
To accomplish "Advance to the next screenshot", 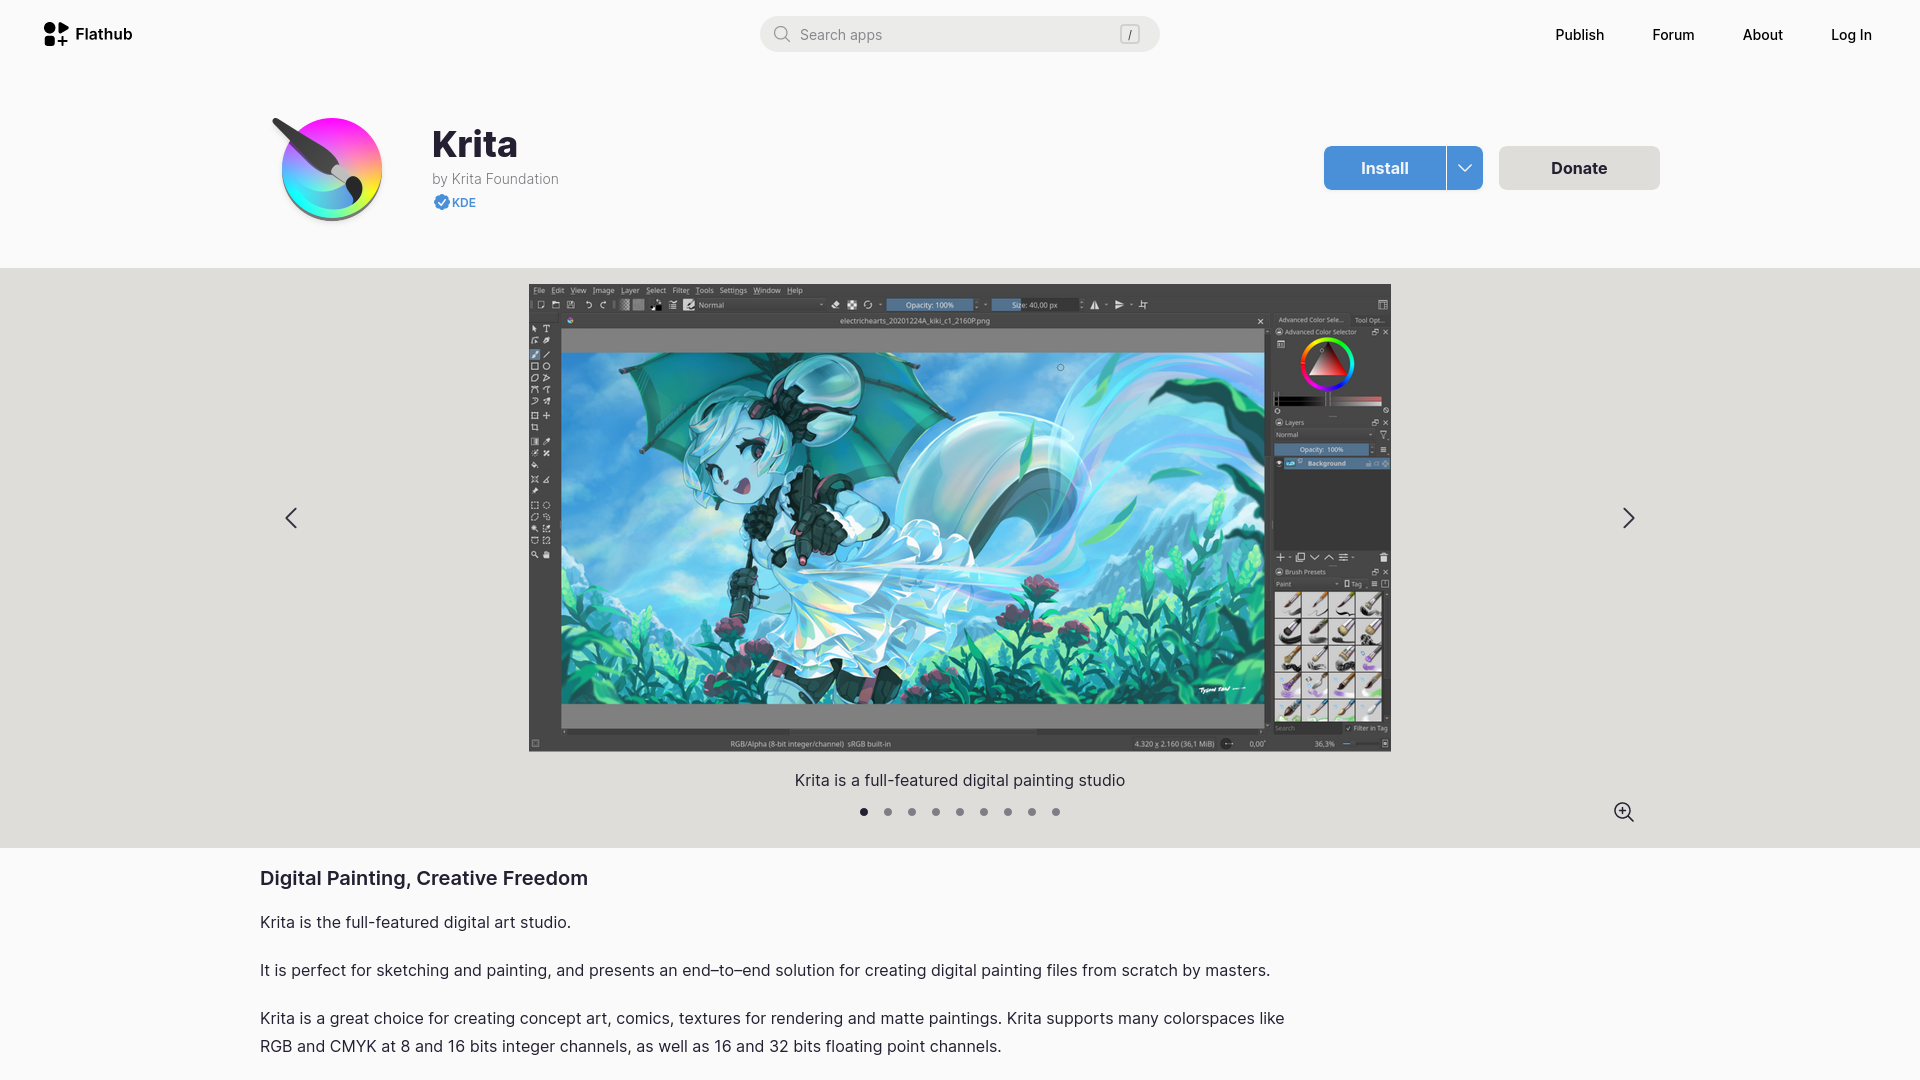I will pos(1628,518).
